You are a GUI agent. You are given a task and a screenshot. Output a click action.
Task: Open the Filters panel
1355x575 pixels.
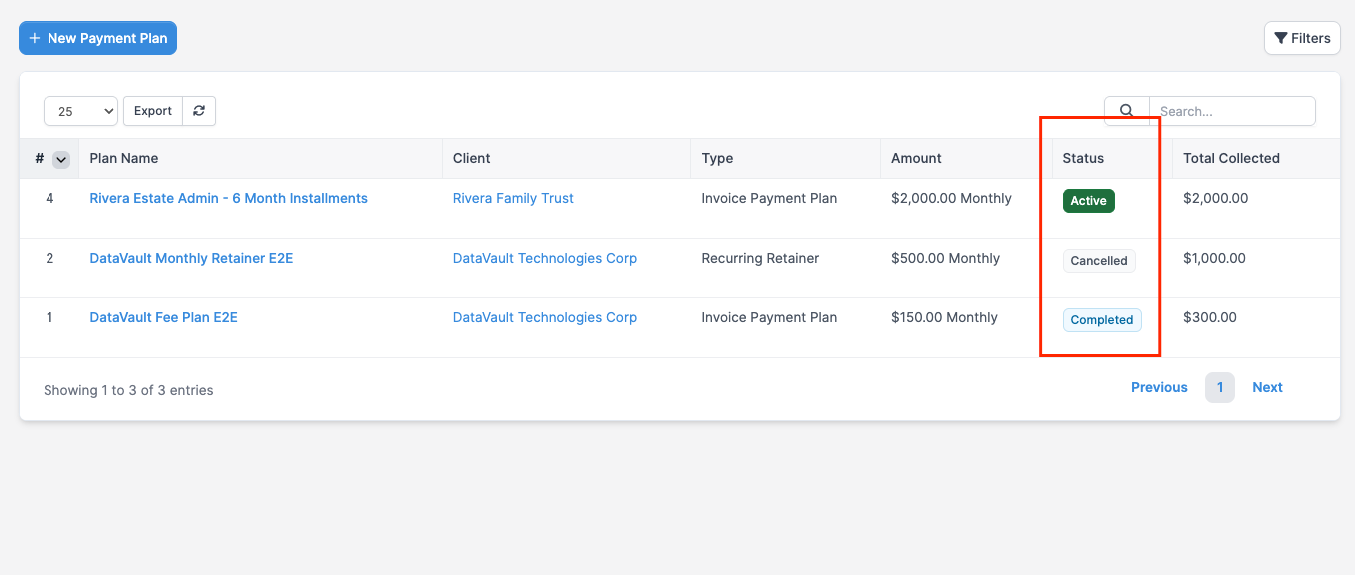[1302, 38]
